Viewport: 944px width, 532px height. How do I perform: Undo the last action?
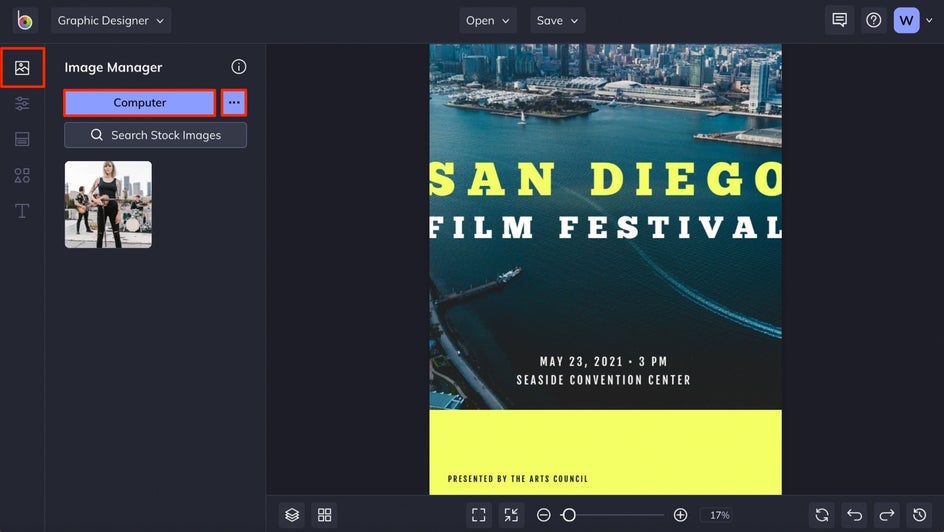pyautogui.click(x=854, y=515)
